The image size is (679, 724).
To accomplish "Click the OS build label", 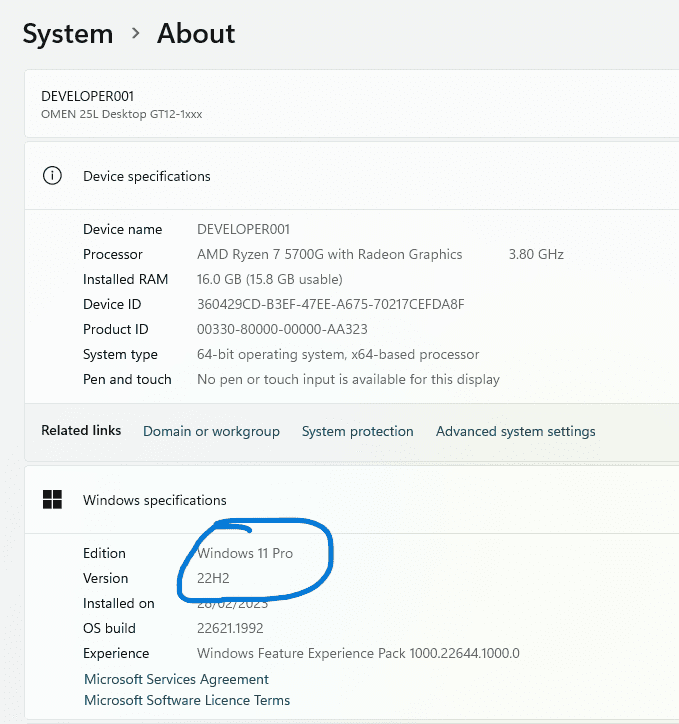I will click(x=109, y=628).
